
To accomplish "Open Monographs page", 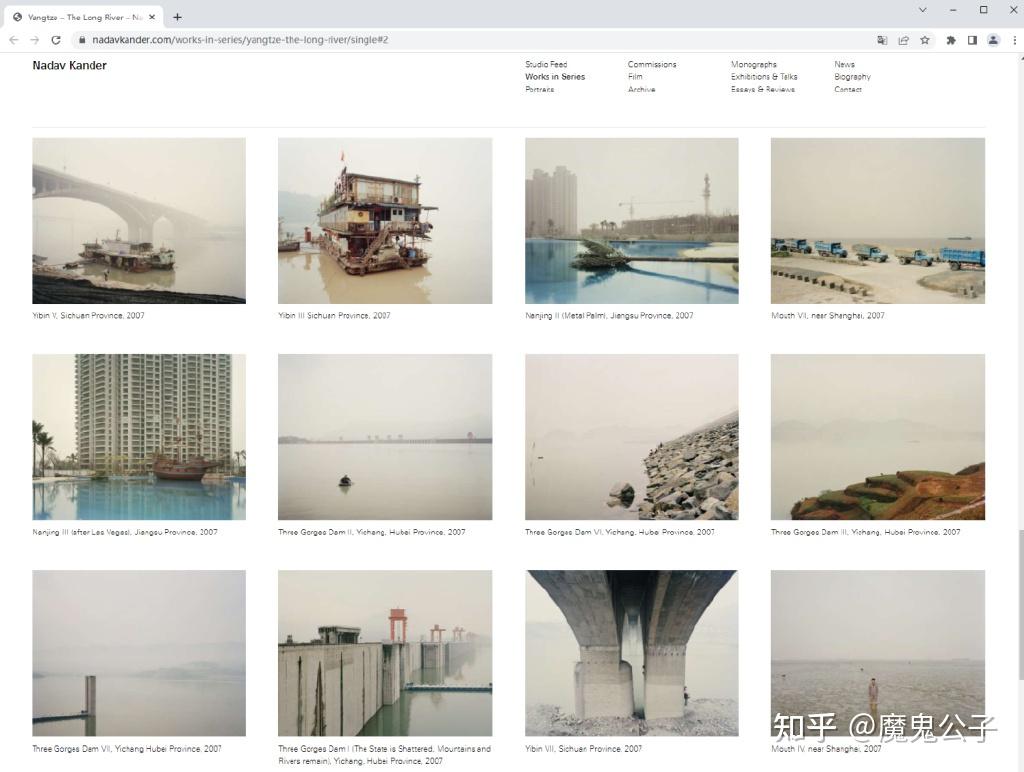I will [754, 64].
